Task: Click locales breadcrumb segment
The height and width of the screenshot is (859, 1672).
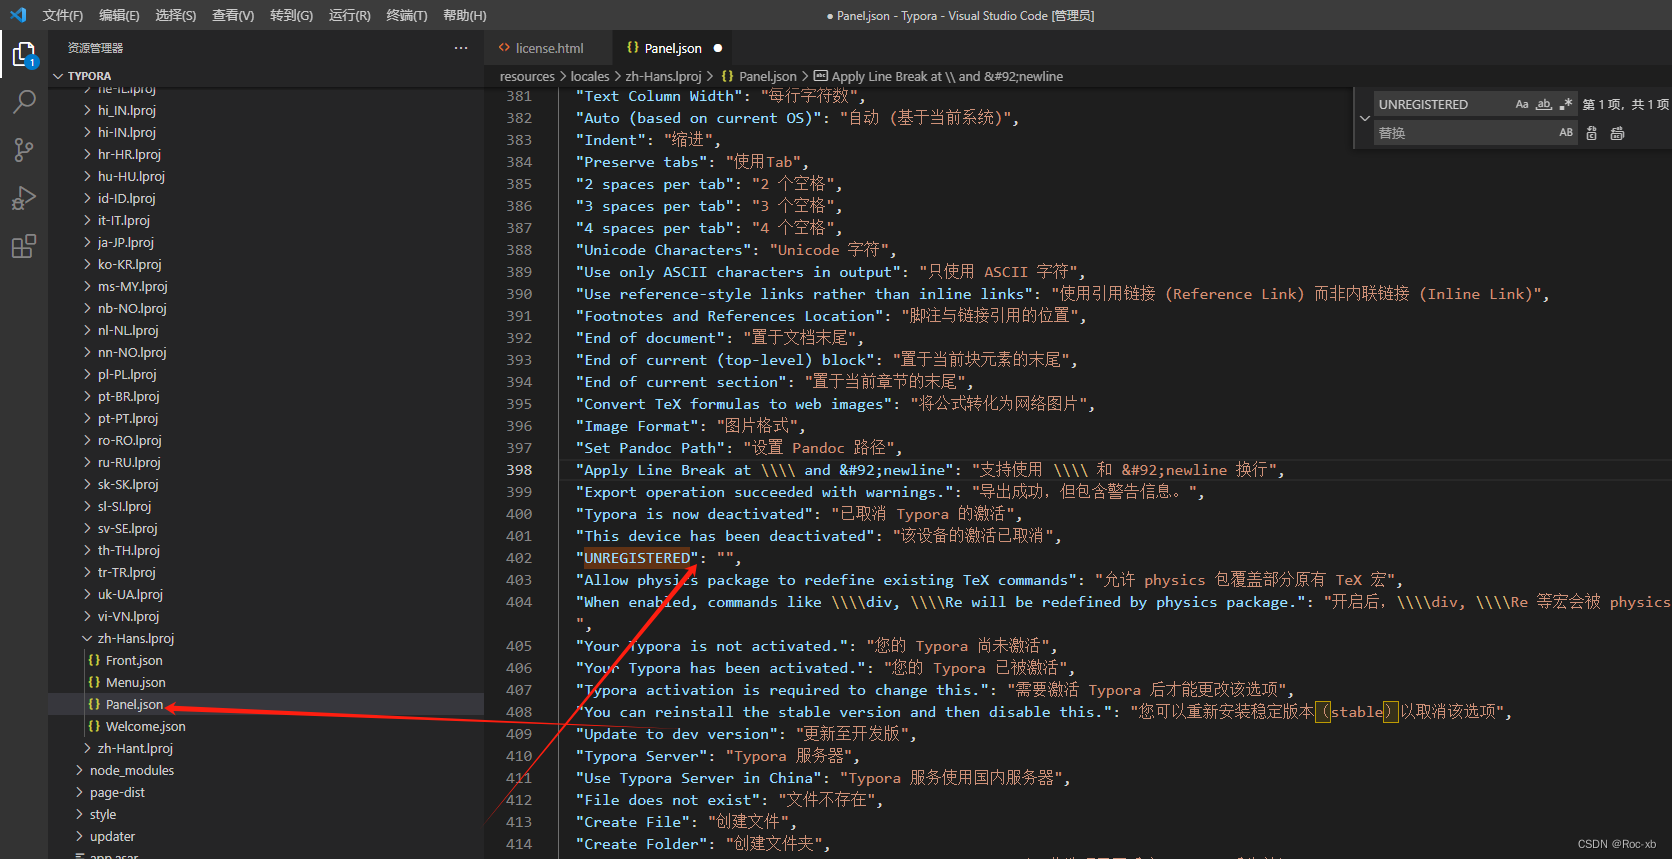Action: 589,76
